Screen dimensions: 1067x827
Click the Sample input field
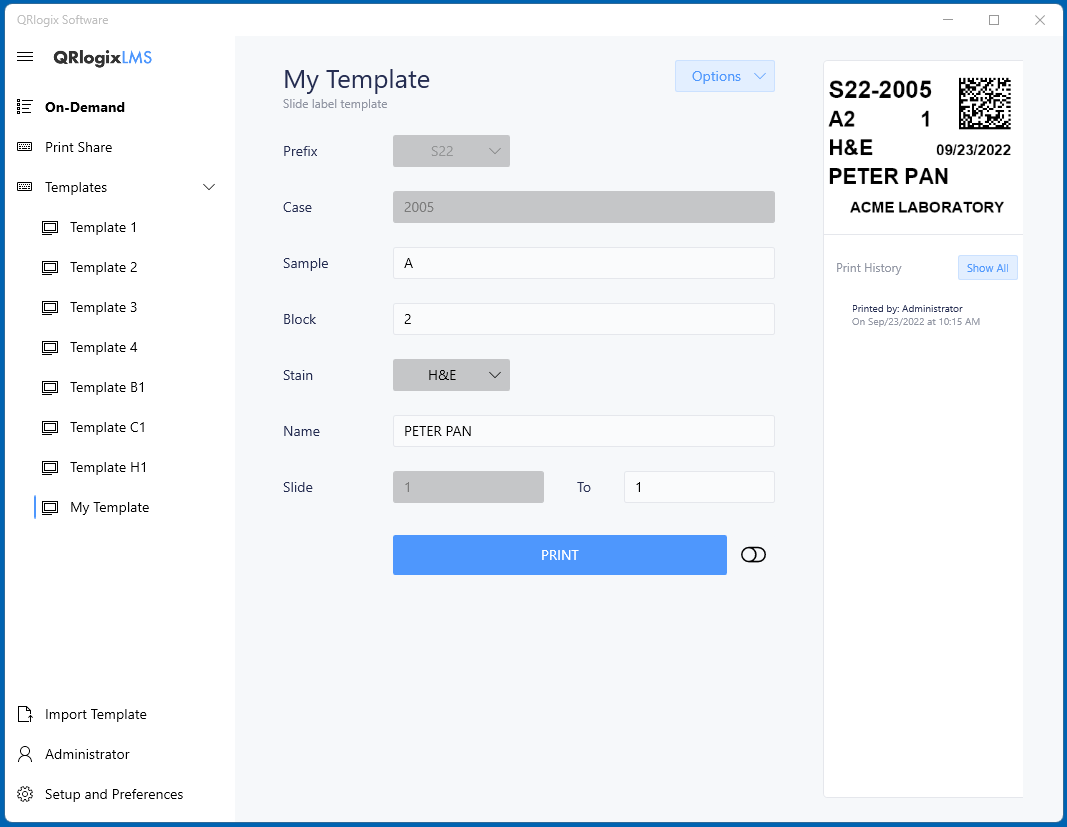[x=584, y=263]
